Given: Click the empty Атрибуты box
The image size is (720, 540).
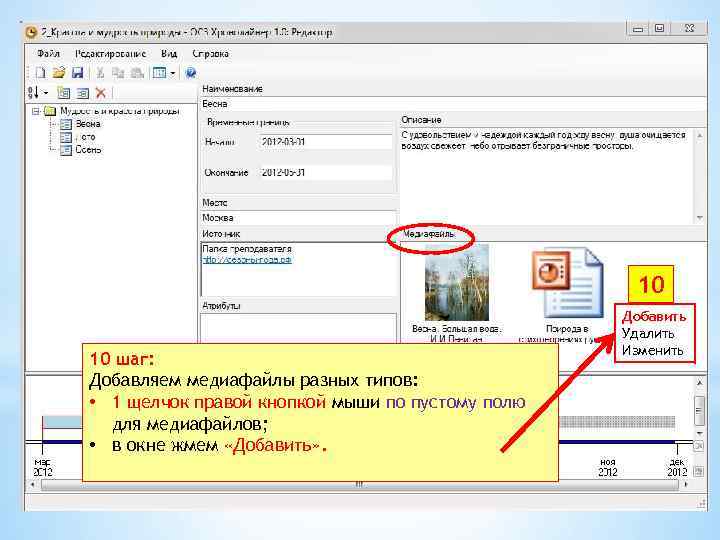Looking at the screenshot, I should [x=298, y=327].
